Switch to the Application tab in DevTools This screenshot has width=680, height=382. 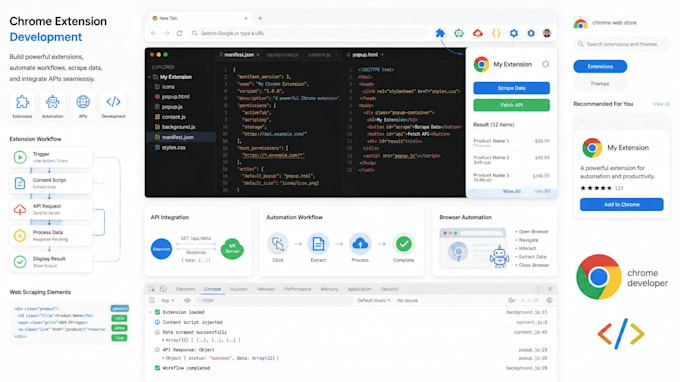tap(359, 289)
